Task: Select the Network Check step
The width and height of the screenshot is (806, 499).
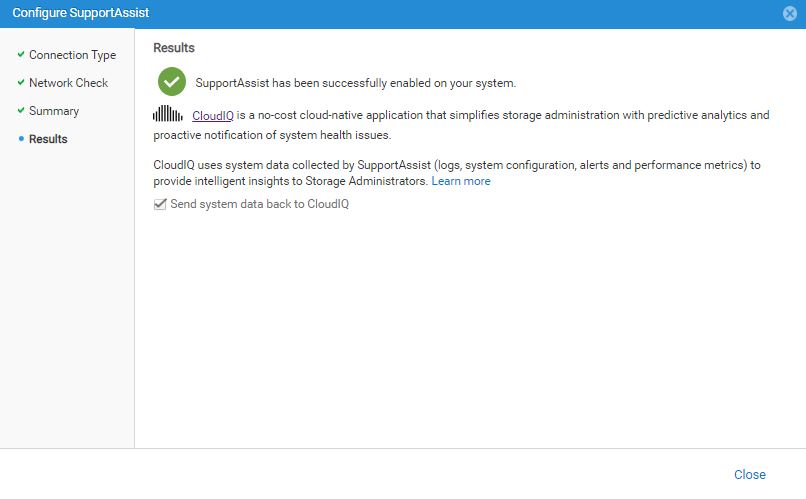Action: 68,83
